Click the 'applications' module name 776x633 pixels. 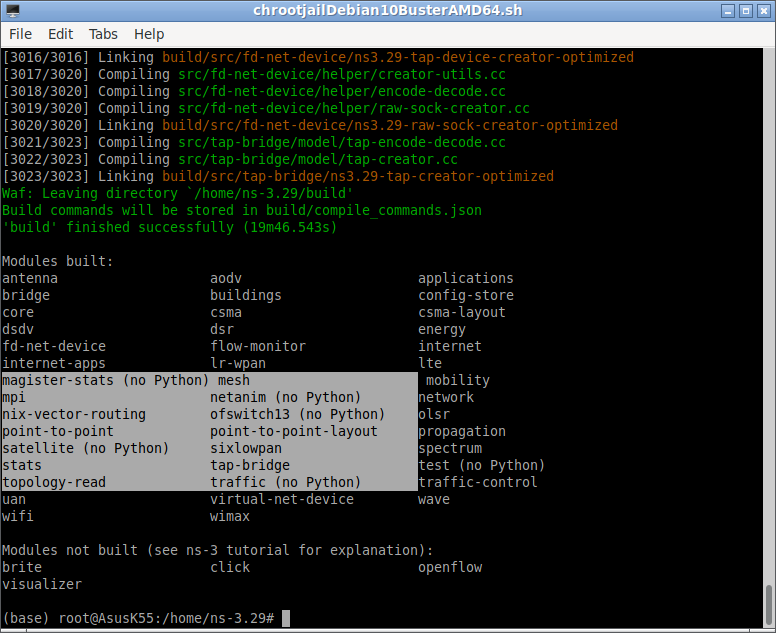(466, 279)
